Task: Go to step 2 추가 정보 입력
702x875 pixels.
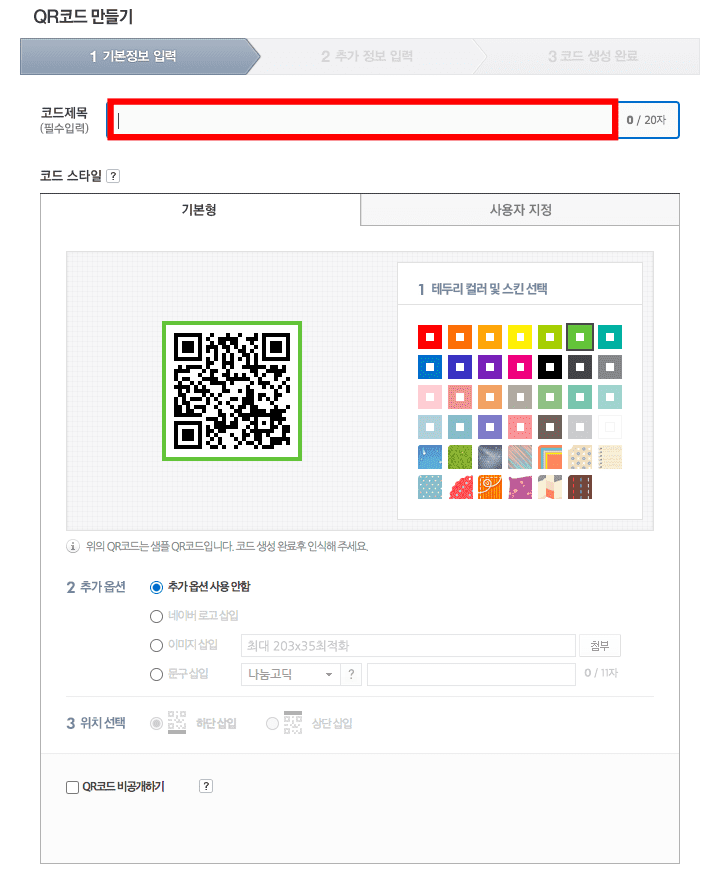Action: [367, 56]
